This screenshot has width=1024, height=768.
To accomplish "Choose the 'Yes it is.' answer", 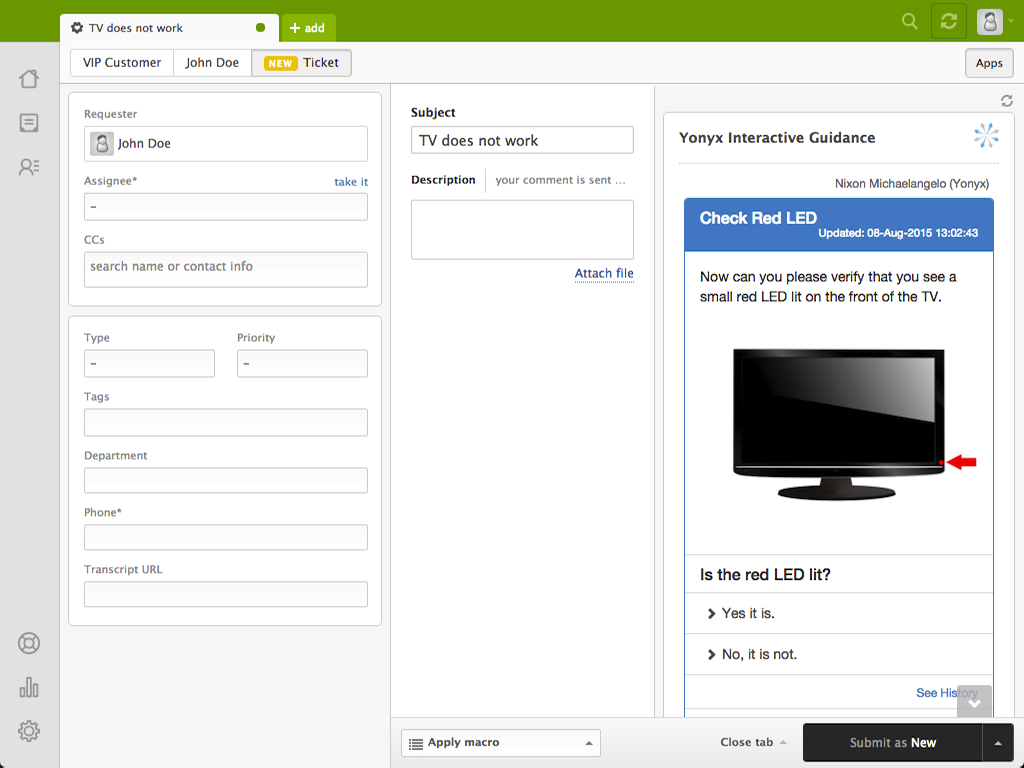I will (x=748, y=613).
